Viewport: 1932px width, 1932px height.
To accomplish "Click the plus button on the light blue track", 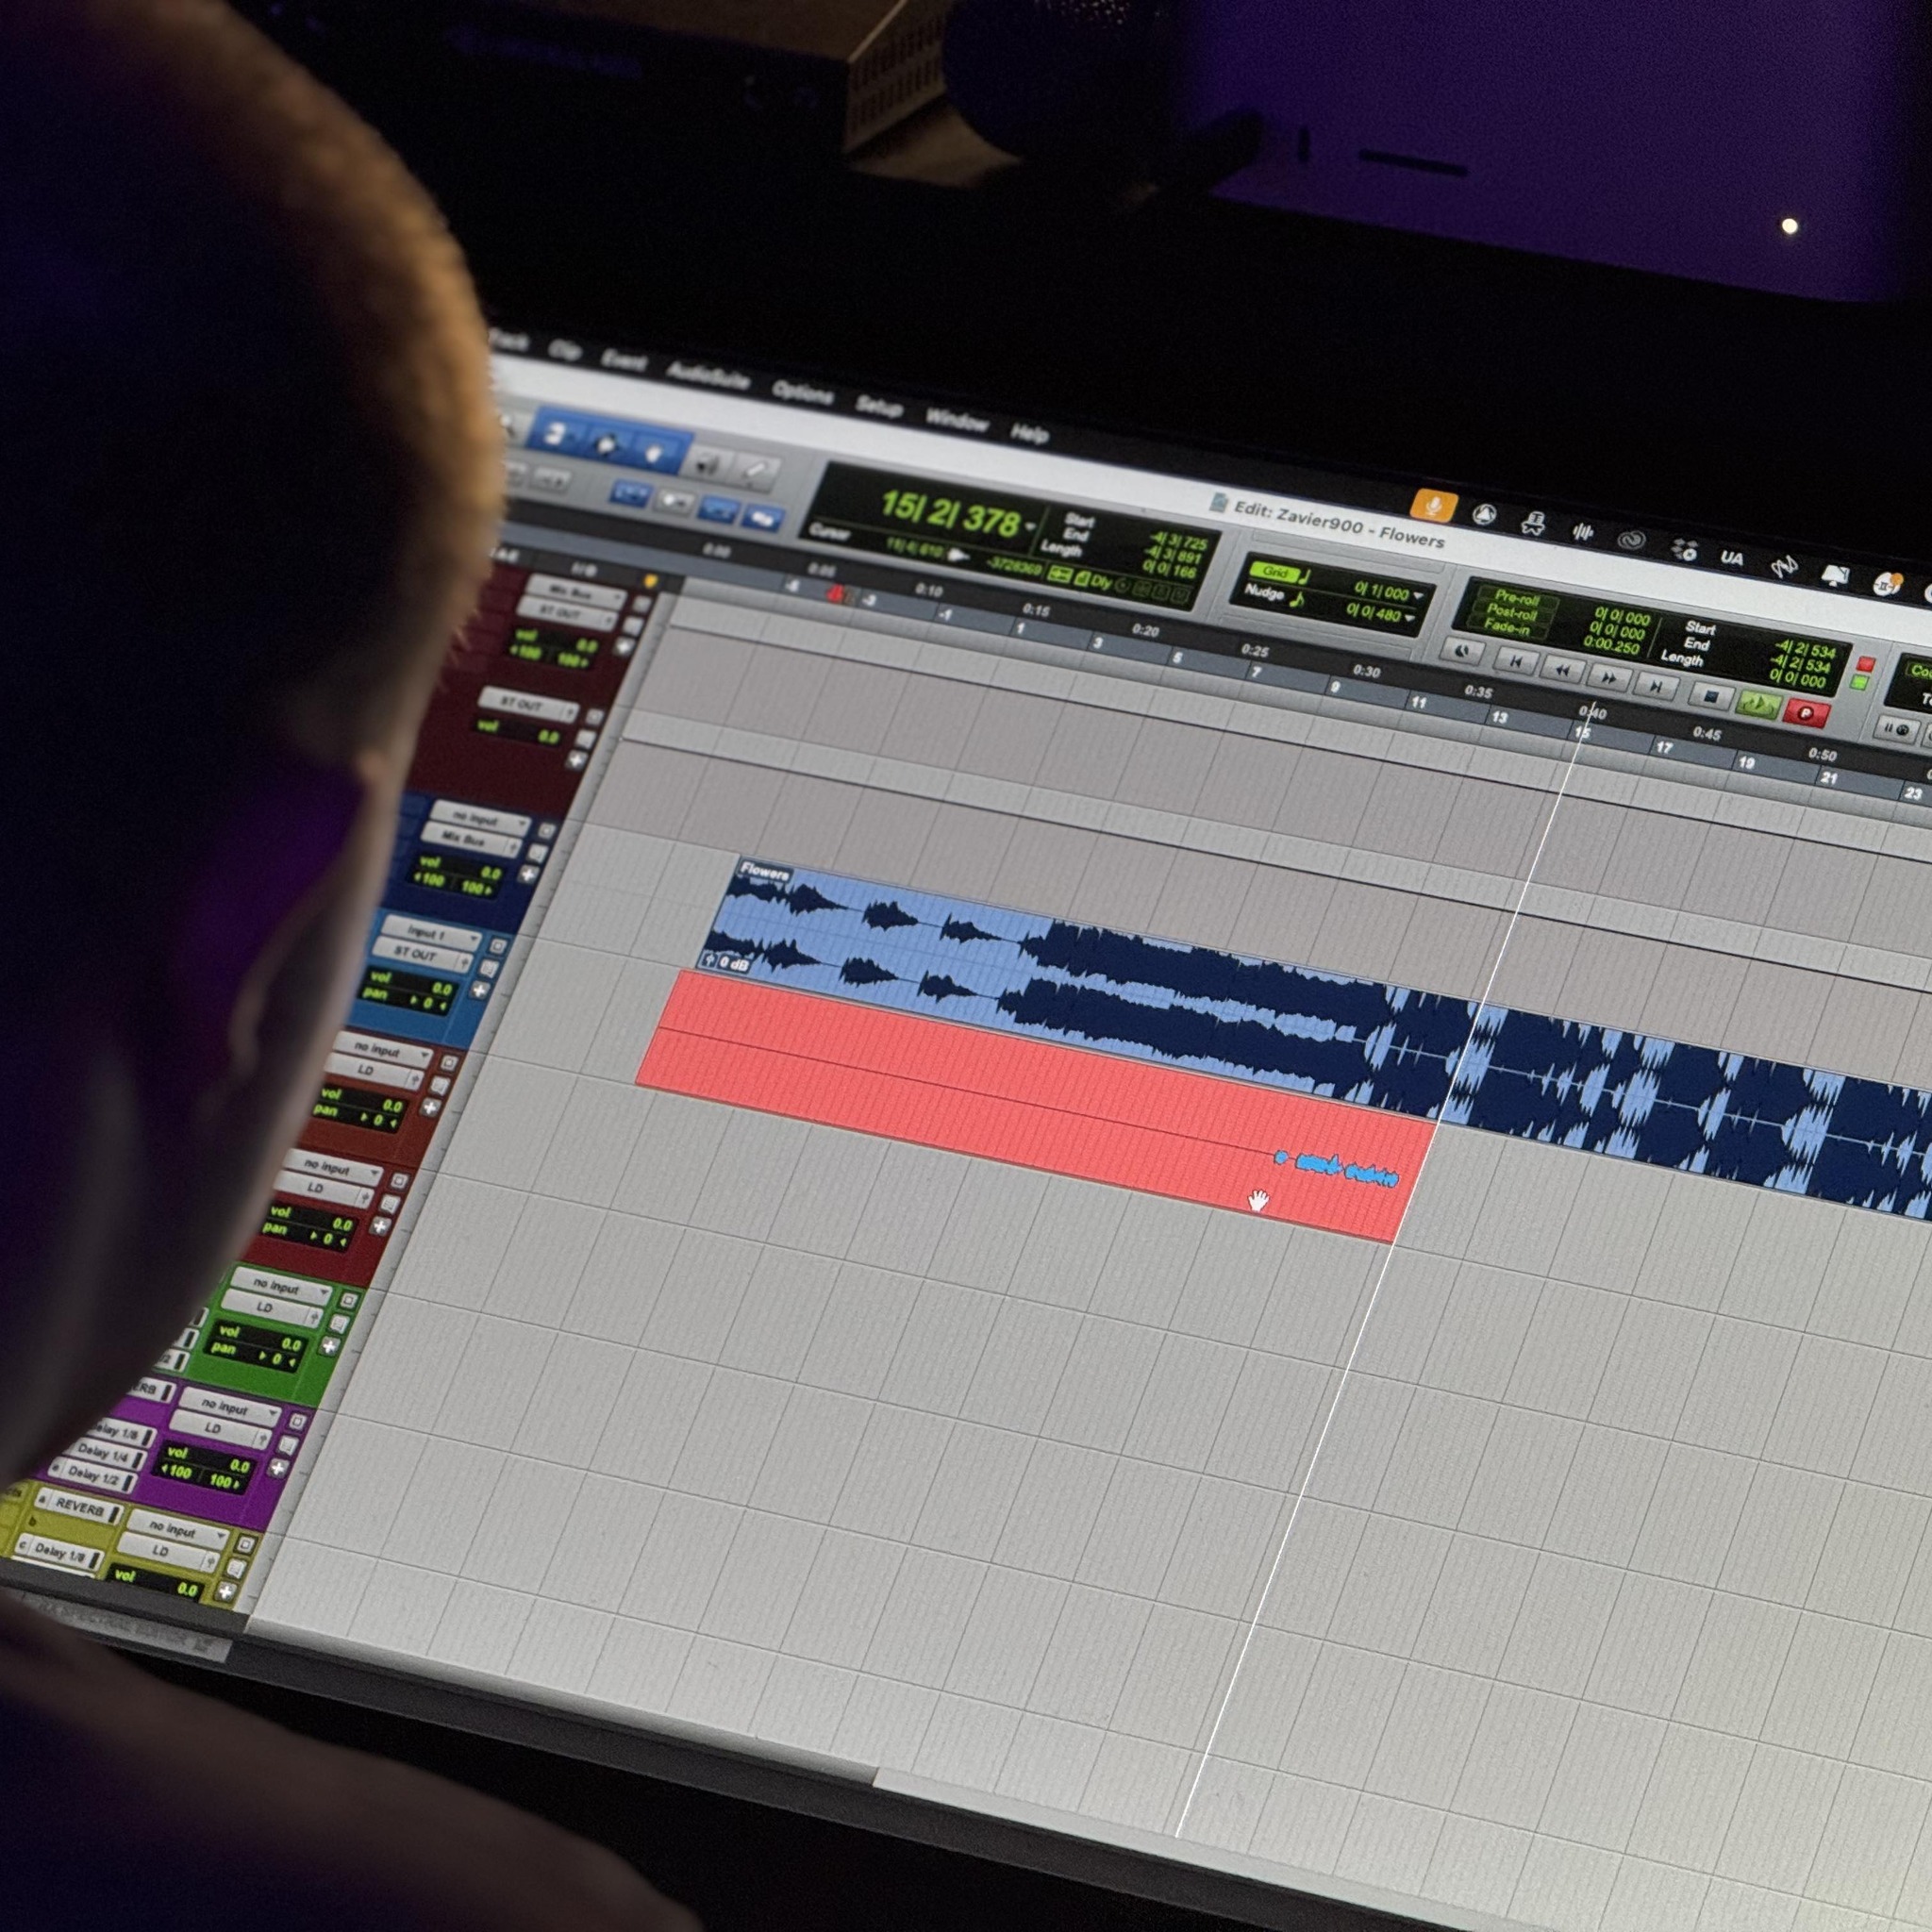I will point(480,990).
